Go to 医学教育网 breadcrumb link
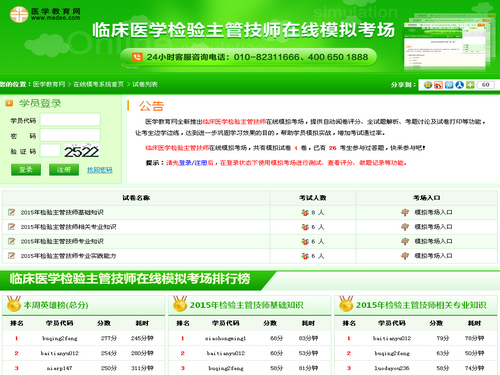 pos(49,84)
